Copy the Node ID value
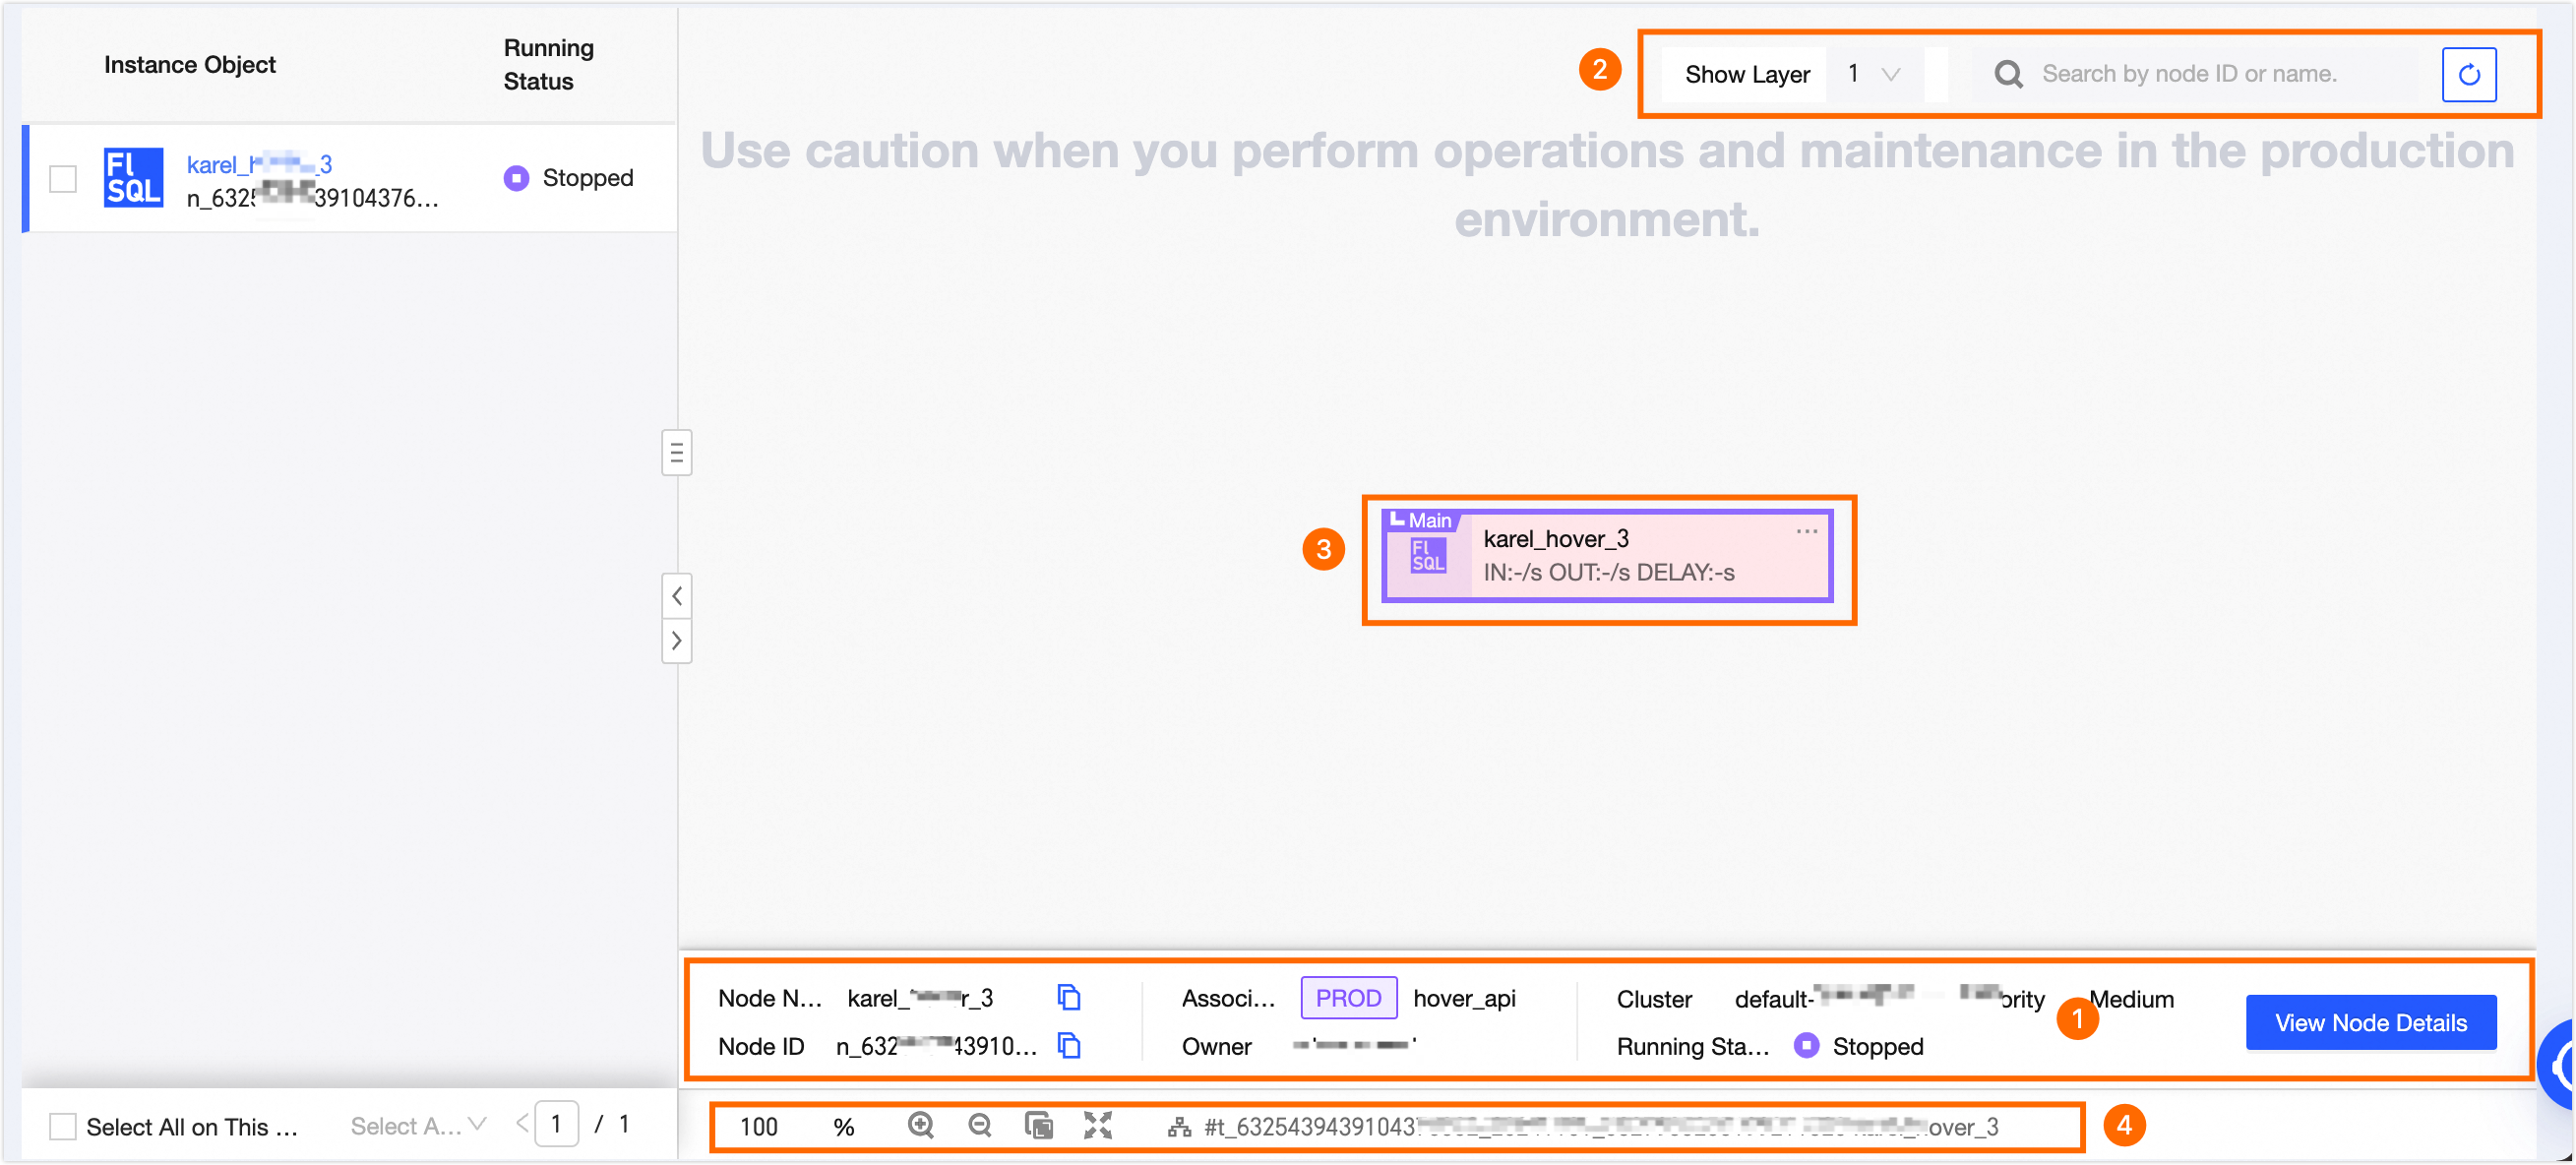The height and width of the screenshot is (1165, 2576). coord(1068,1045)
